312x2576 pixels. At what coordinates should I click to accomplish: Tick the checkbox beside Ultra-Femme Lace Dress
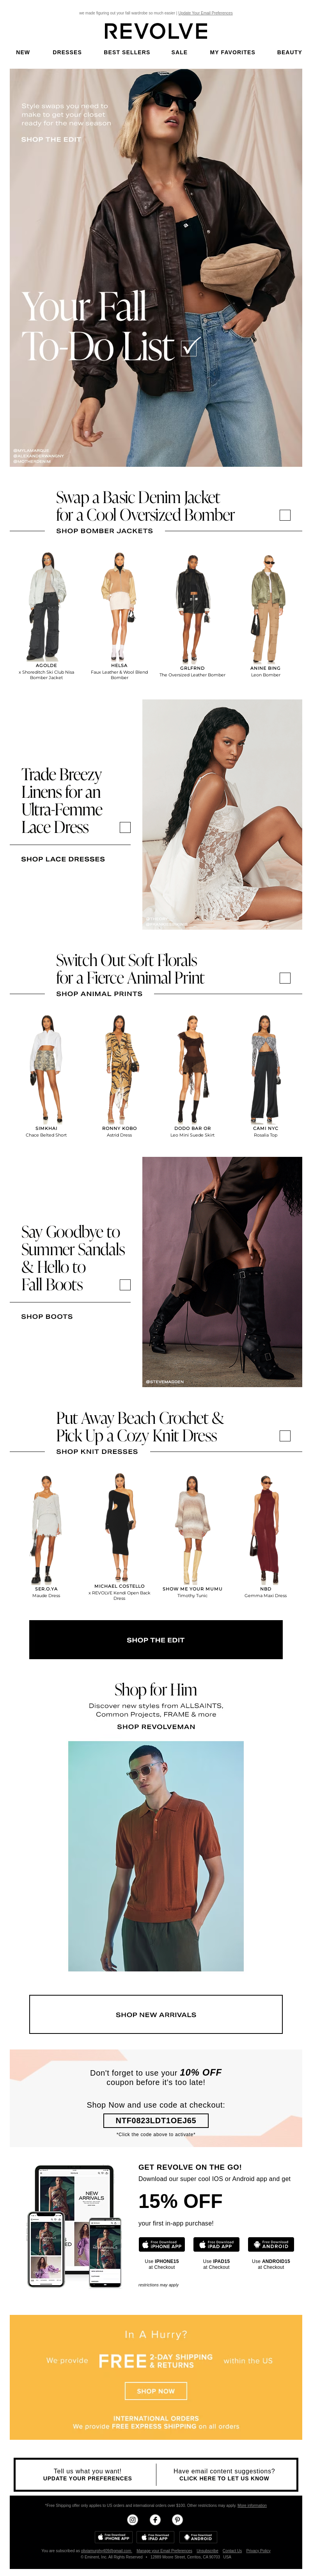[125, 827]
